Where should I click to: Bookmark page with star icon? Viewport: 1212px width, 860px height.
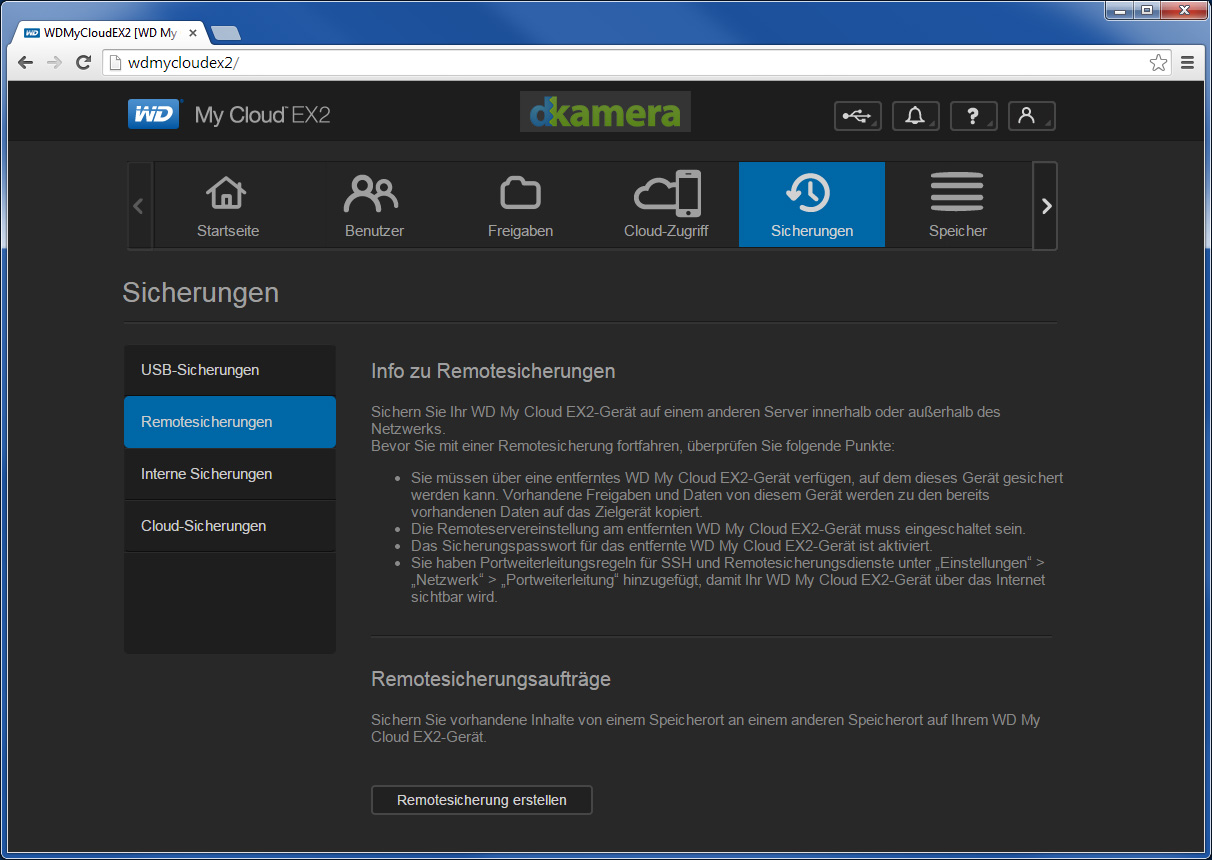(1158, 63)
